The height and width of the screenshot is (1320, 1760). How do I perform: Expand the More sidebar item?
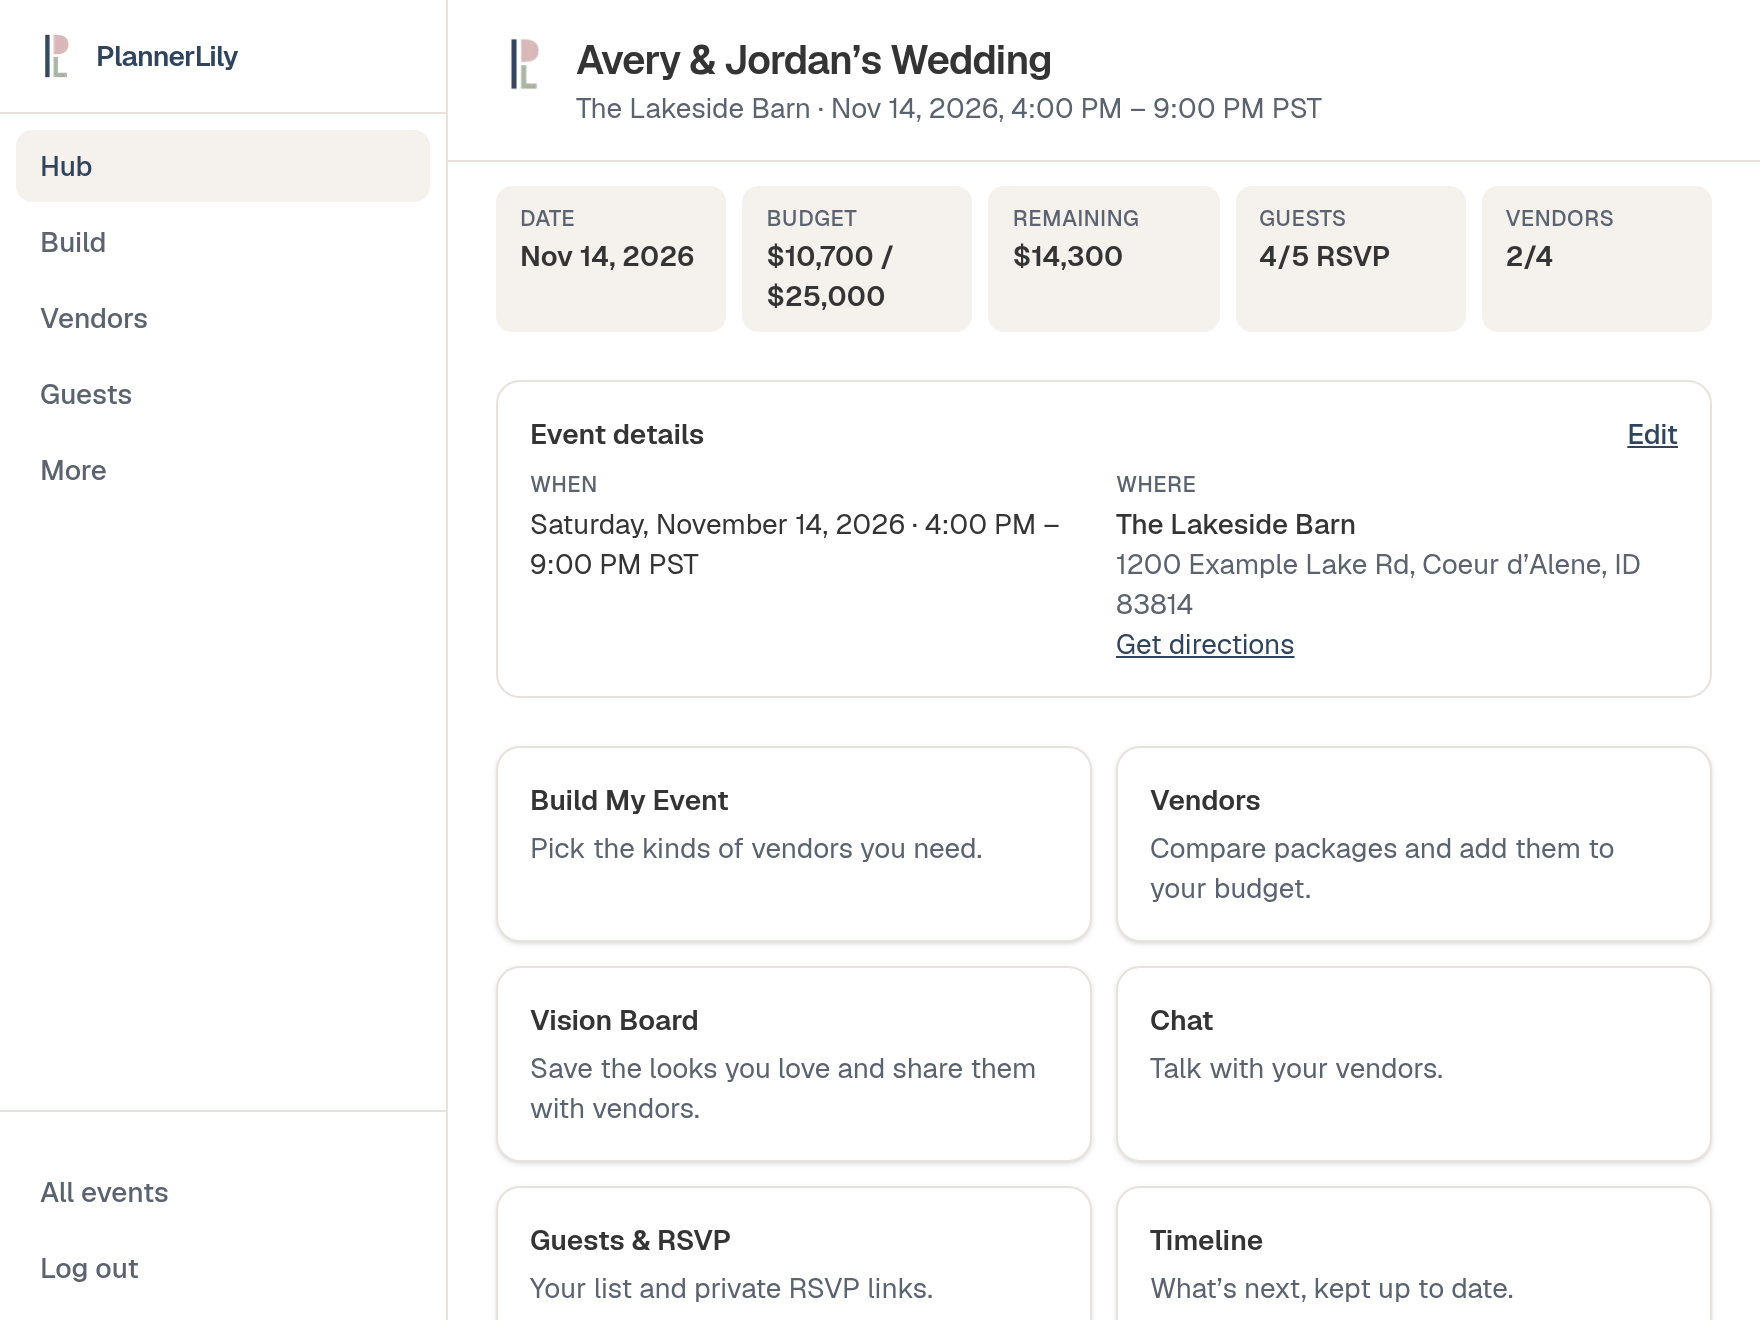[223, 470]
